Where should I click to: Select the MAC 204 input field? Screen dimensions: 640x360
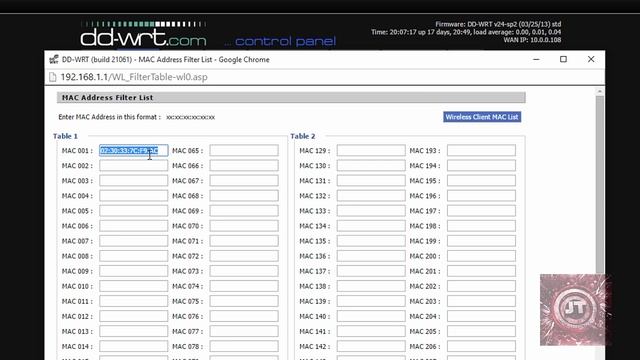tap(481, 316)
